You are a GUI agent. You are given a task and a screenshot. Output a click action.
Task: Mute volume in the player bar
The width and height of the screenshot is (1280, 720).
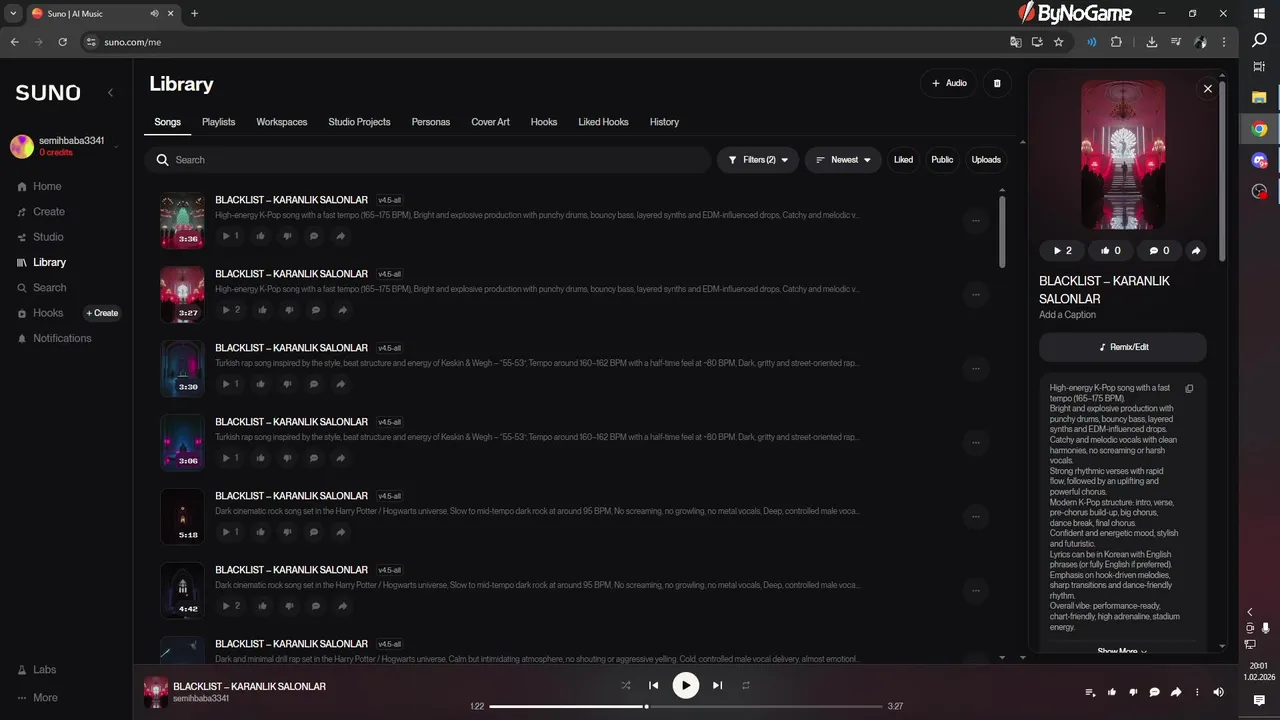[1218, 692]
